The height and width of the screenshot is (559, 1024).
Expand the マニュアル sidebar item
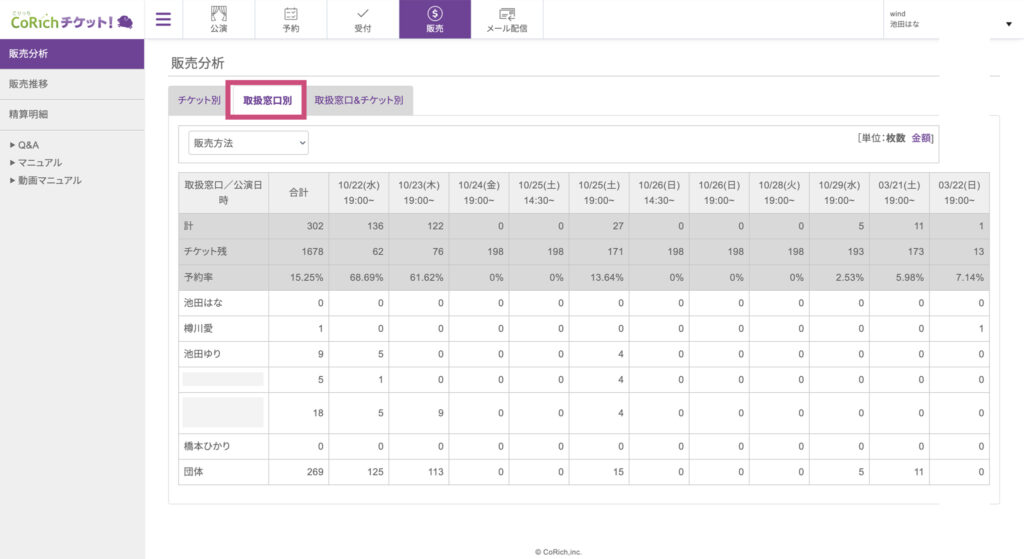point(36,162)
